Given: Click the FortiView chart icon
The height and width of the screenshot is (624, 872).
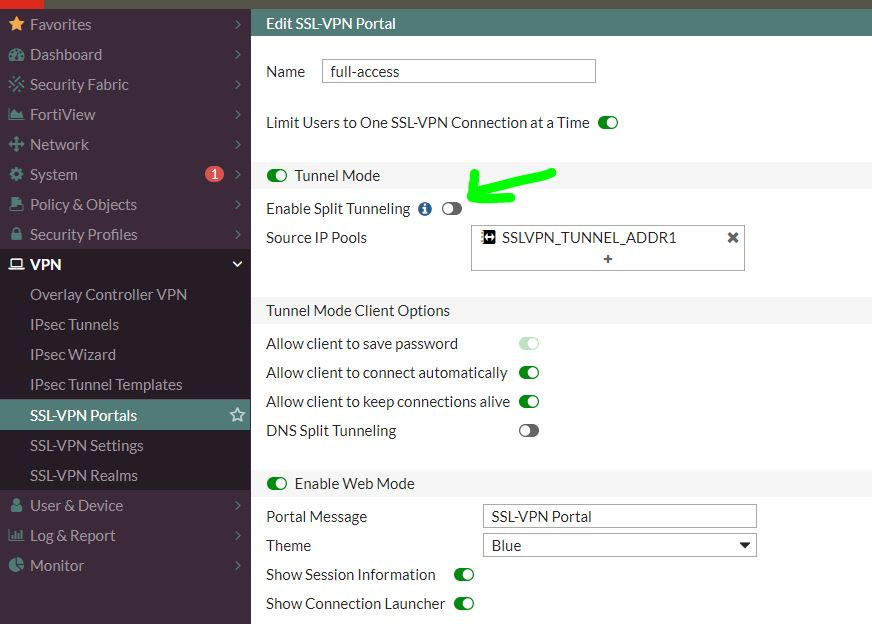Looking at the screenshot, I should coord(16,115).
